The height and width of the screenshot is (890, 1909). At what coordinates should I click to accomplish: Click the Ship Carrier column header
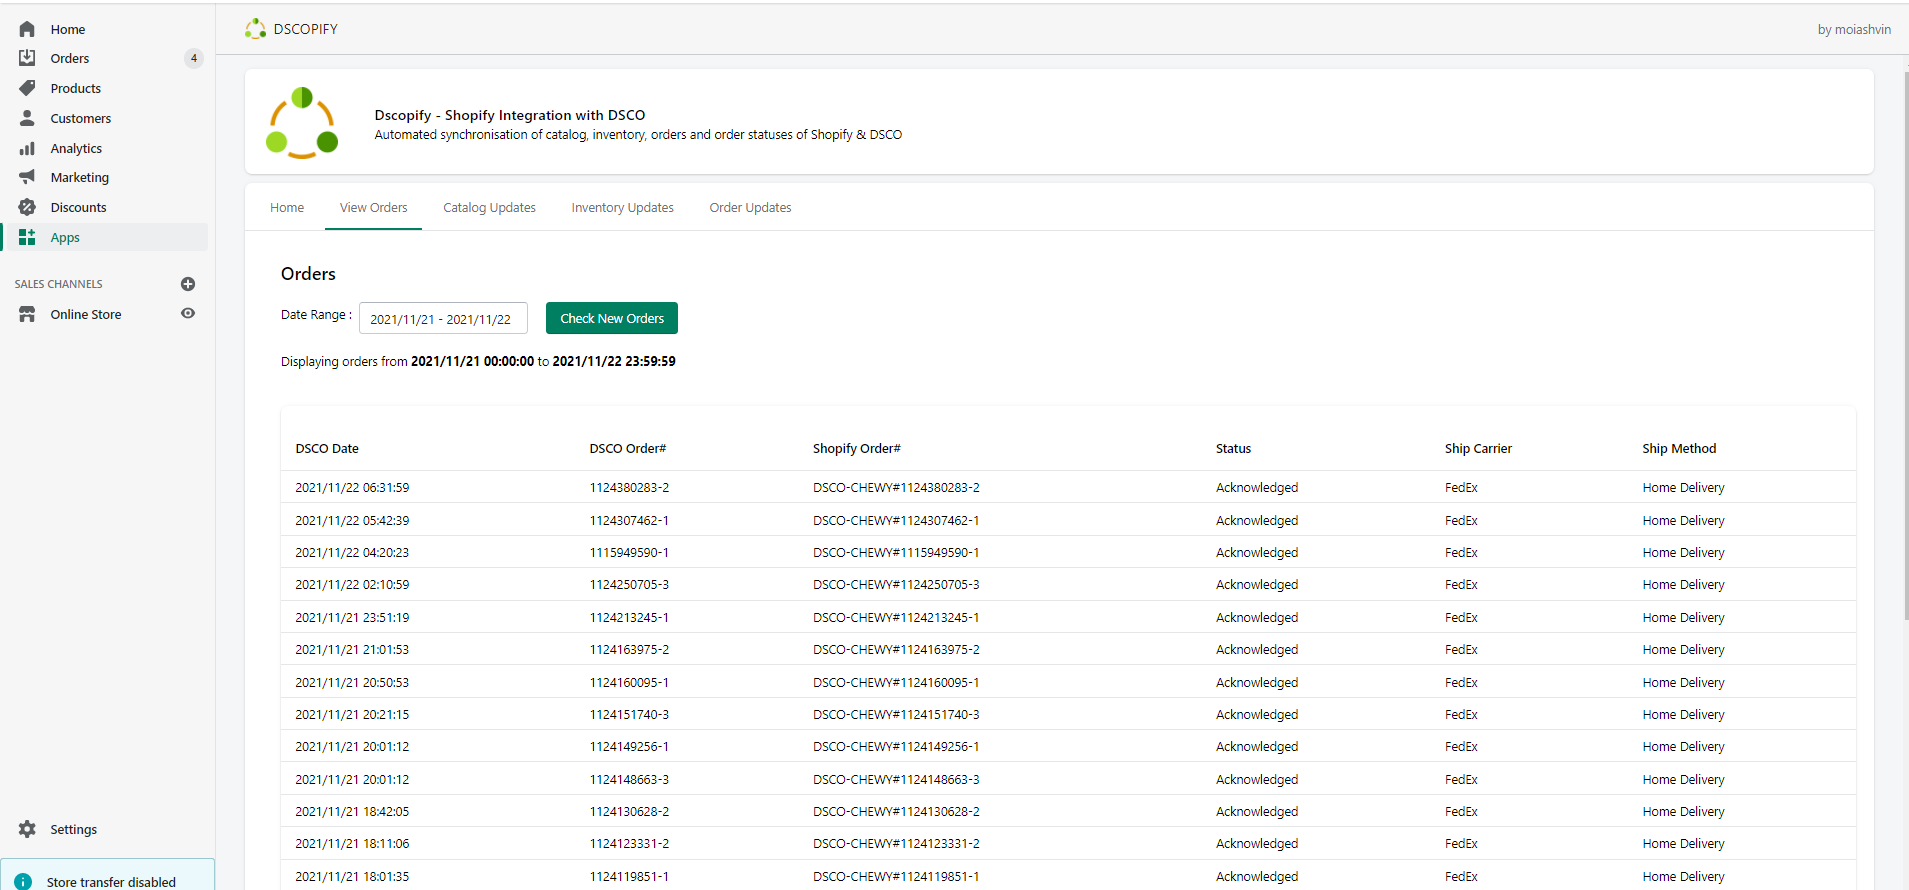tap(1478, 448)
